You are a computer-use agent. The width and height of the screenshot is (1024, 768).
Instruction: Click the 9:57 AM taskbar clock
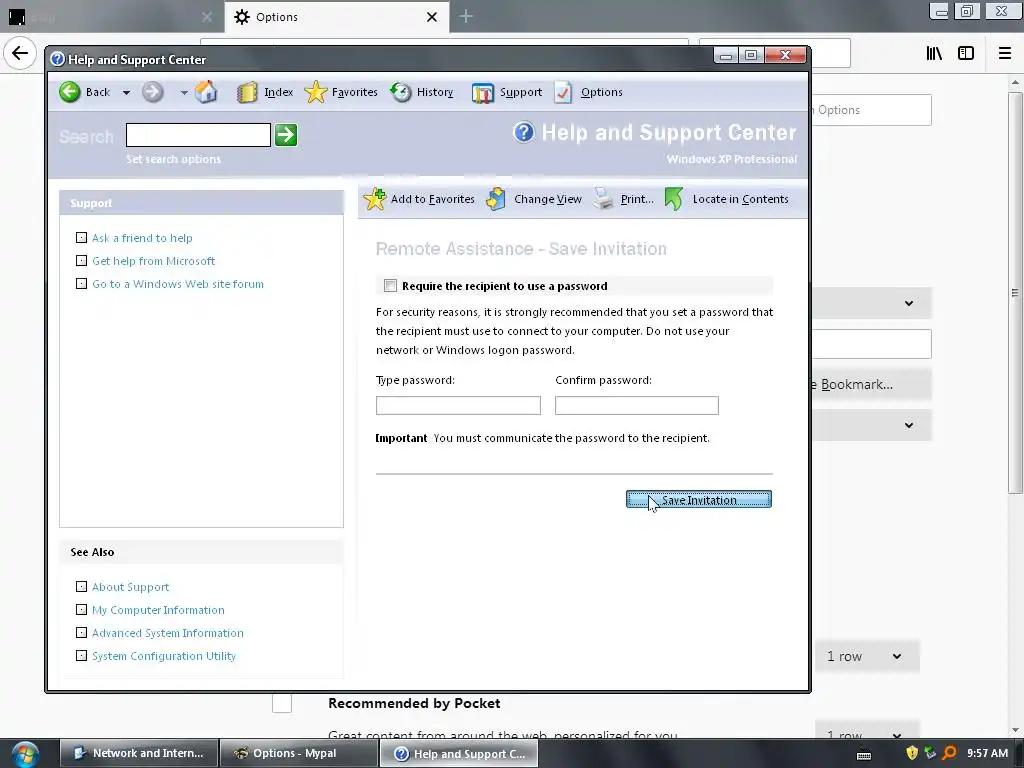(987, 754)
